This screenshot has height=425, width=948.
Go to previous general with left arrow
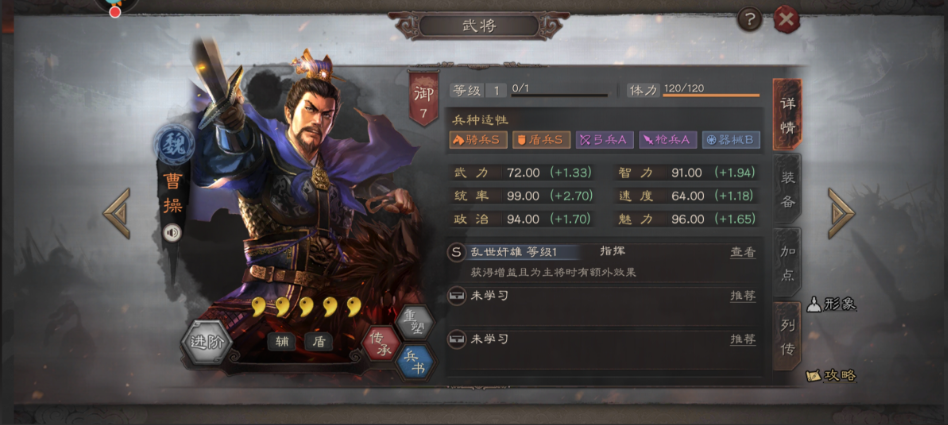click(117, 213)
